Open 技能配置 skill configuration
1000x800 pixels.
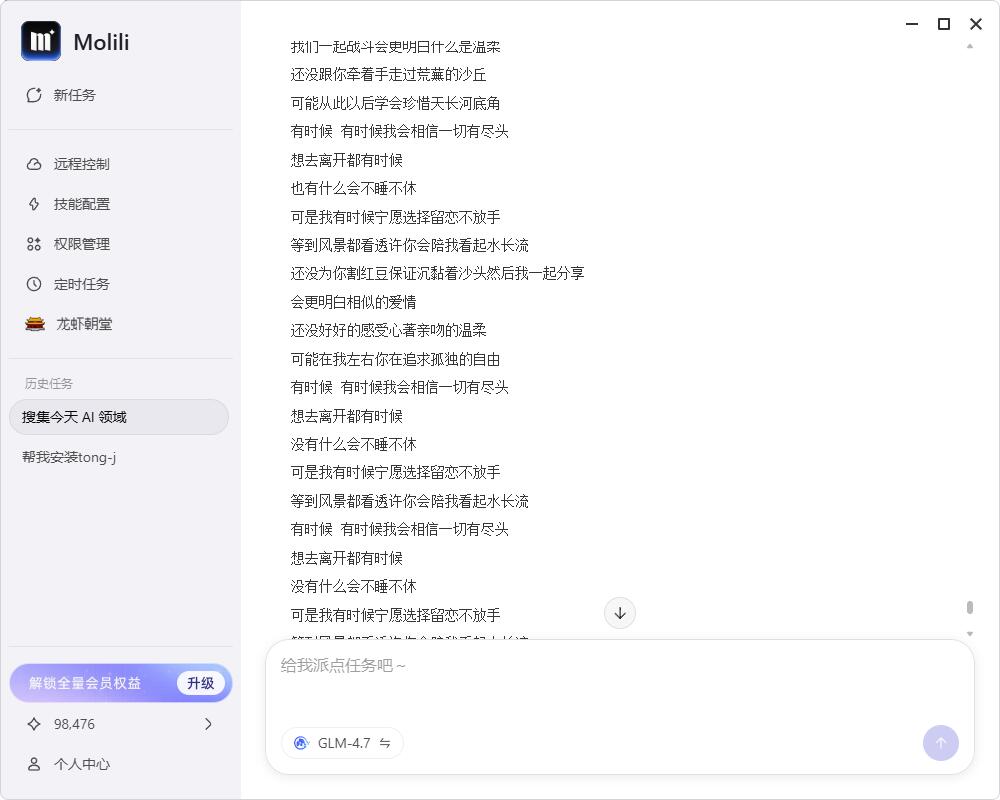point(81,204)
